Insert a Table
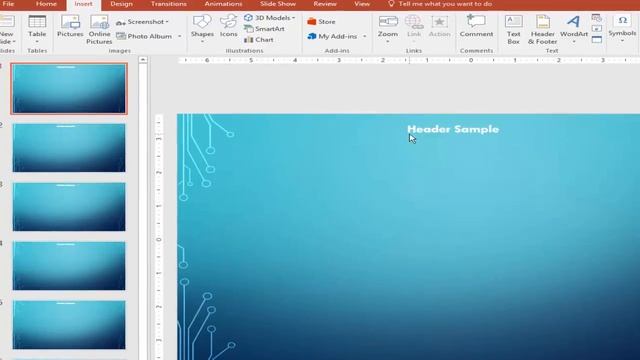 tap(37, 29)
